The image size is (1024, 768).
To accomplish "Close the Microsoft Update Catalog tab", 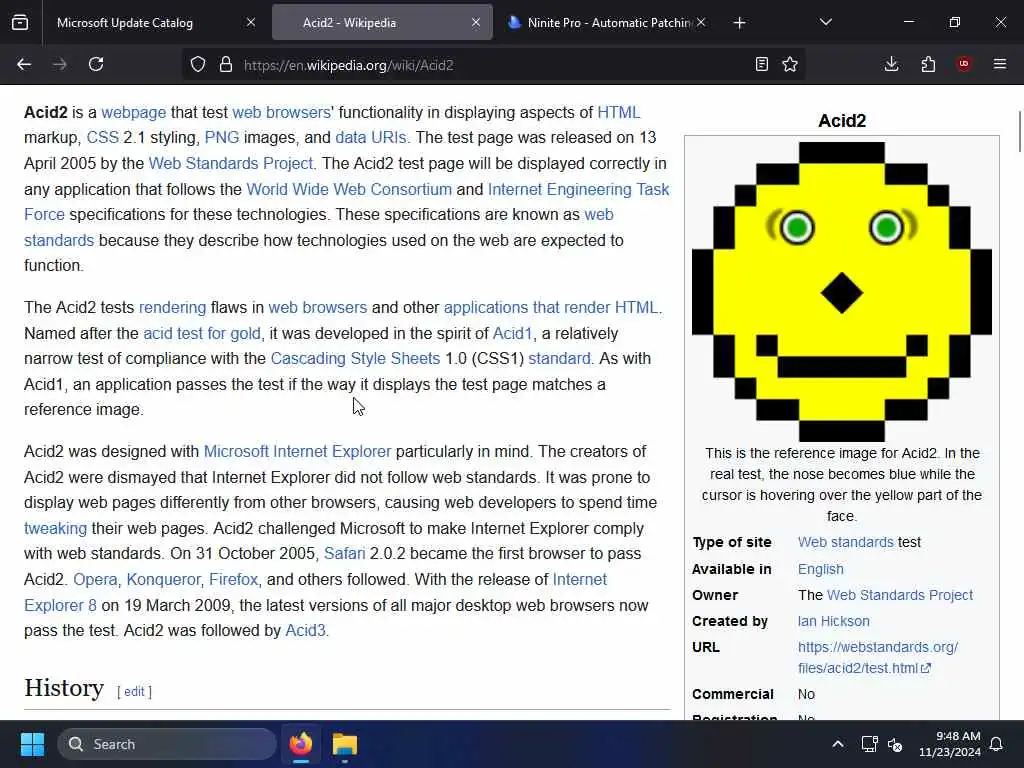I will [251, 22].
